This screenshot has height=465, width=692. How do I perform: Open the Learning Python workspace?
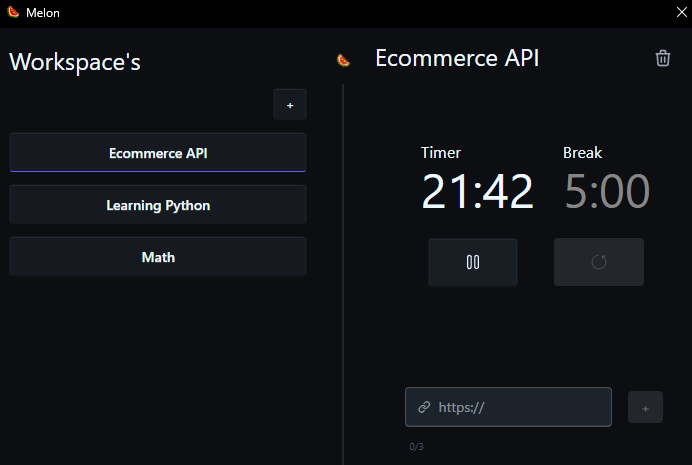158,205
